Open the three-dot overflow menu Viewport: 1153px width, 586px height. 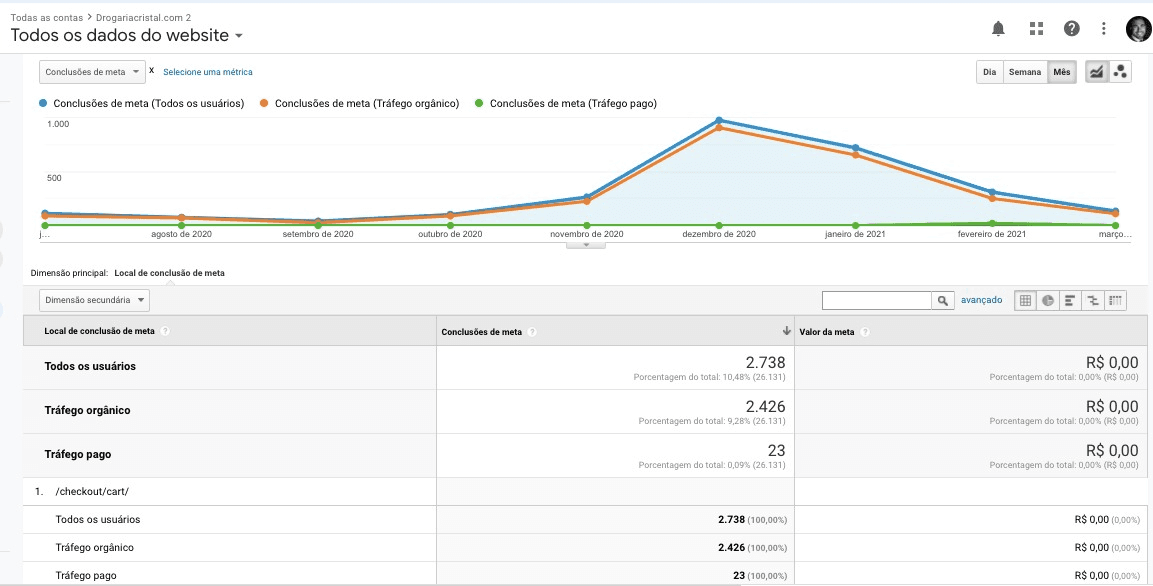tap(1104, 28)
